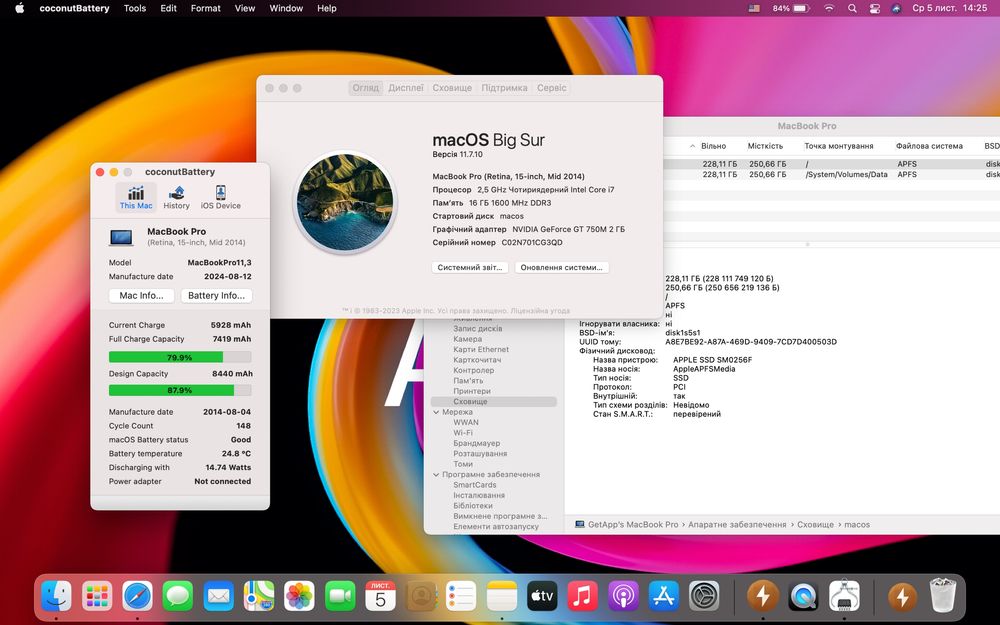1000x625 pixels.
Task: Activate Siri from the menu bar
Action: pos(896,8)
